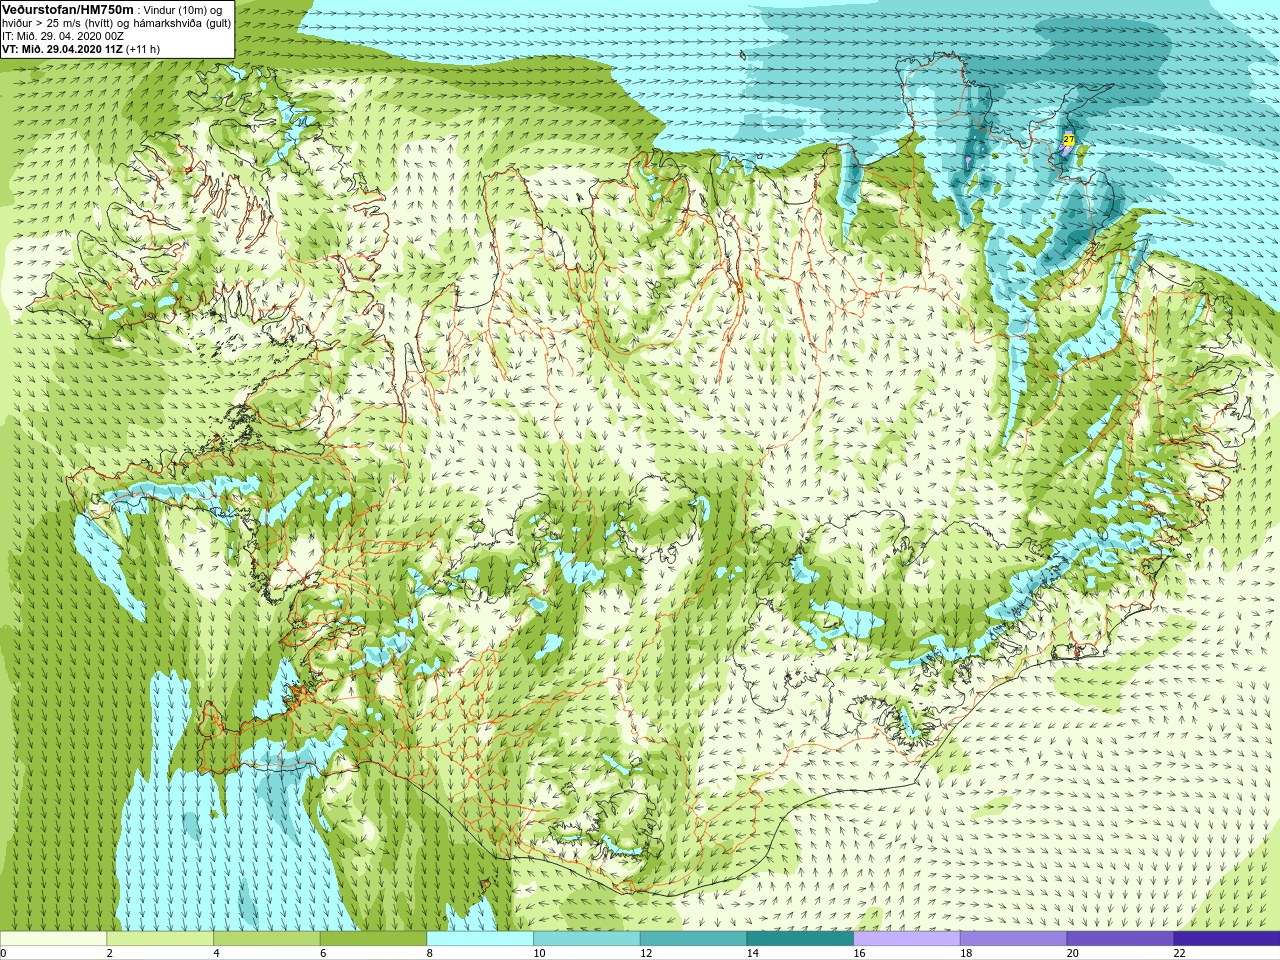The image size is (1280, 960).
Task: Click the 'VT: Mið. 29.04.2020 11Z' line
Action: pyautogui.click(x=62, y=49)
